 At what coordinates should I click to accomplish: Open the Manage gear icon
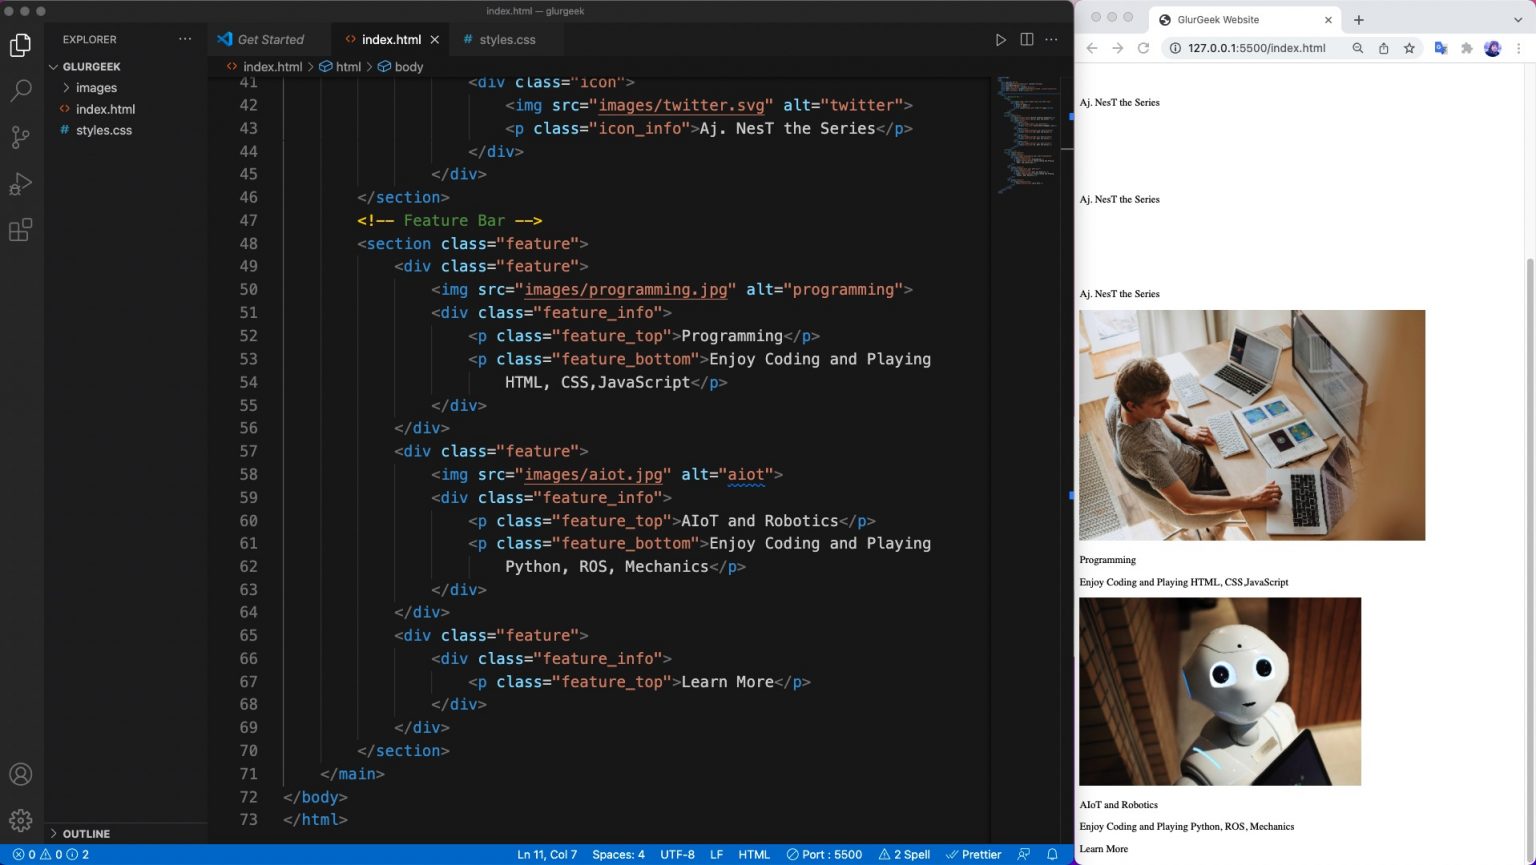(20, 820)
